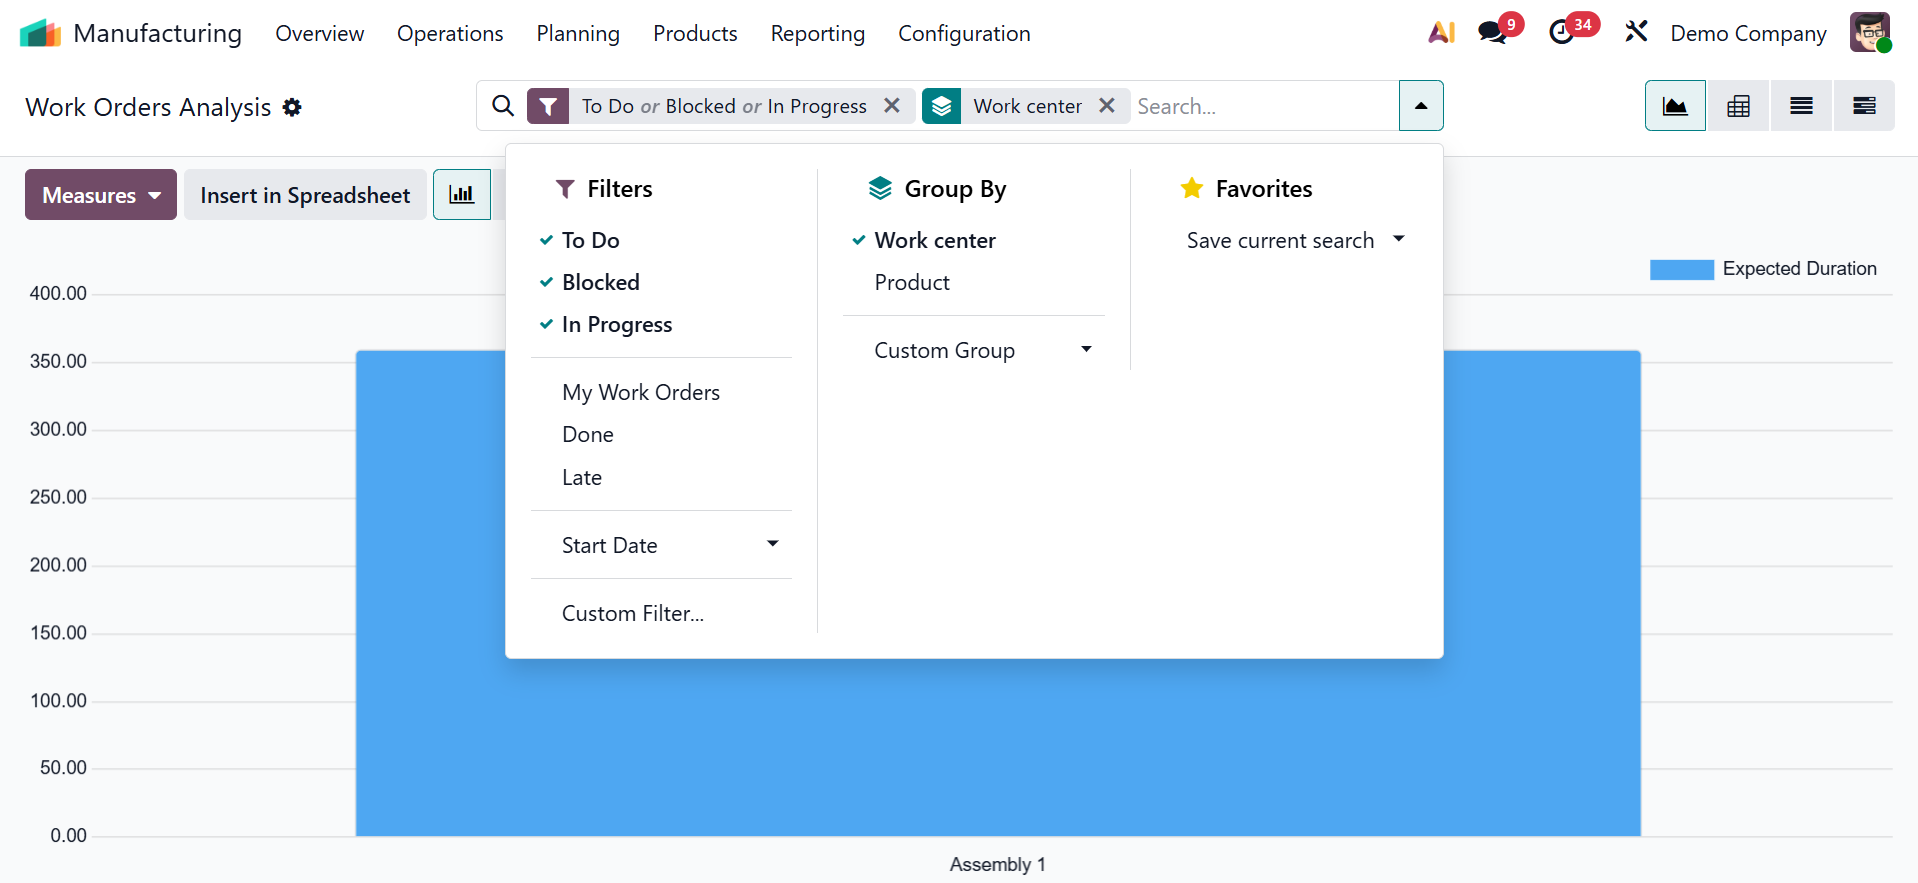Open the Configuration menu
This screenshot has height=883, width=1918.
tap(963, 33)
